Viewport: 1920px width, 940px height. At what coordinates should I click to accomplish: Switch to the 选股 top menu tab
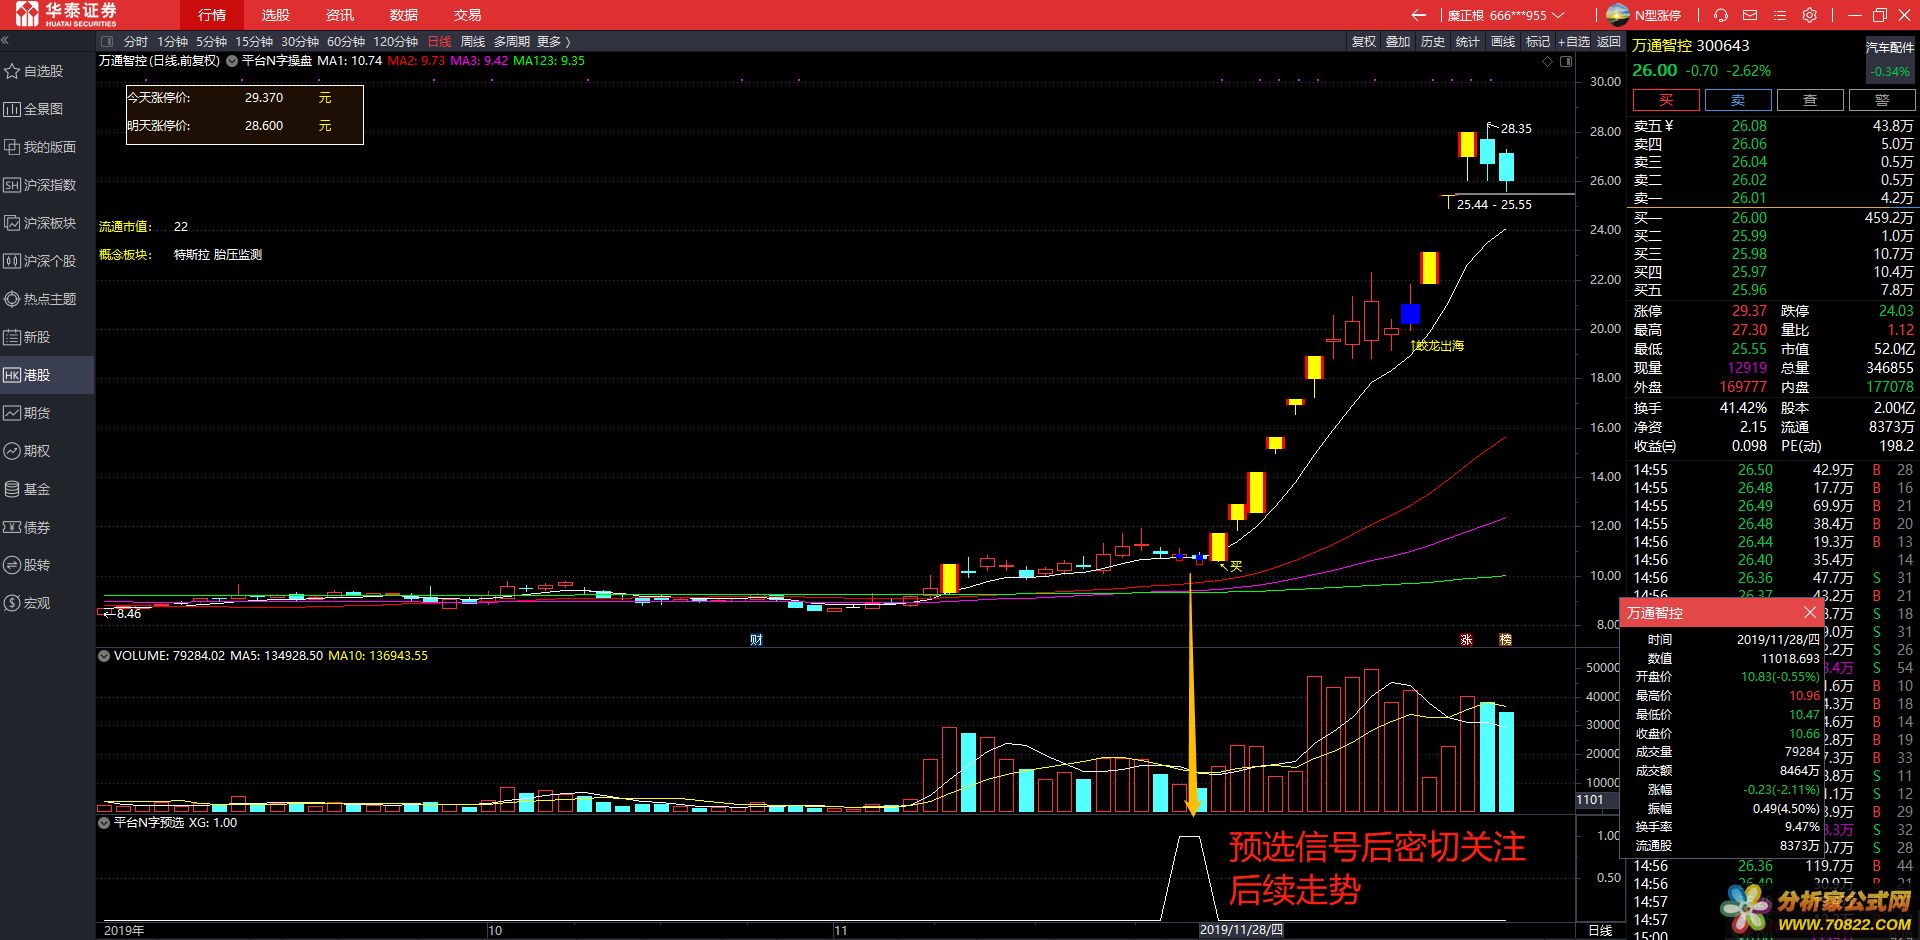275,15
